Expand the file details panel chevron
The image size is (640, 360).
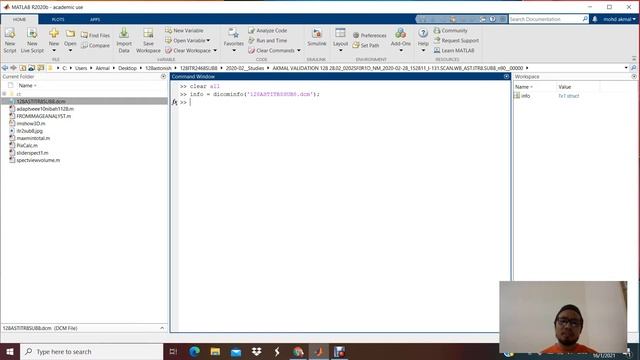point(162,328)
